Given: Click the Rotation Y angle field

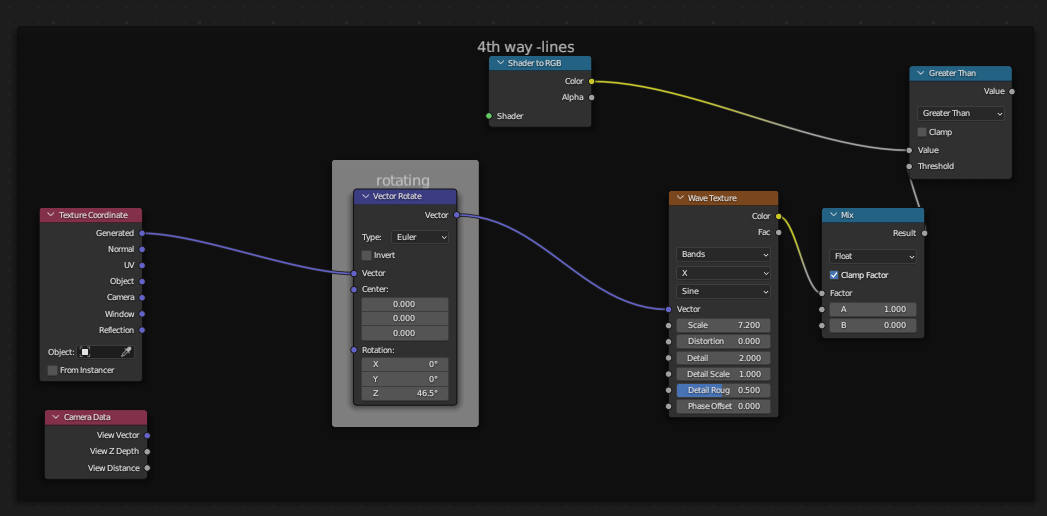Looking at the screenshot, I should pyautogui.click(x=405, y=379).
